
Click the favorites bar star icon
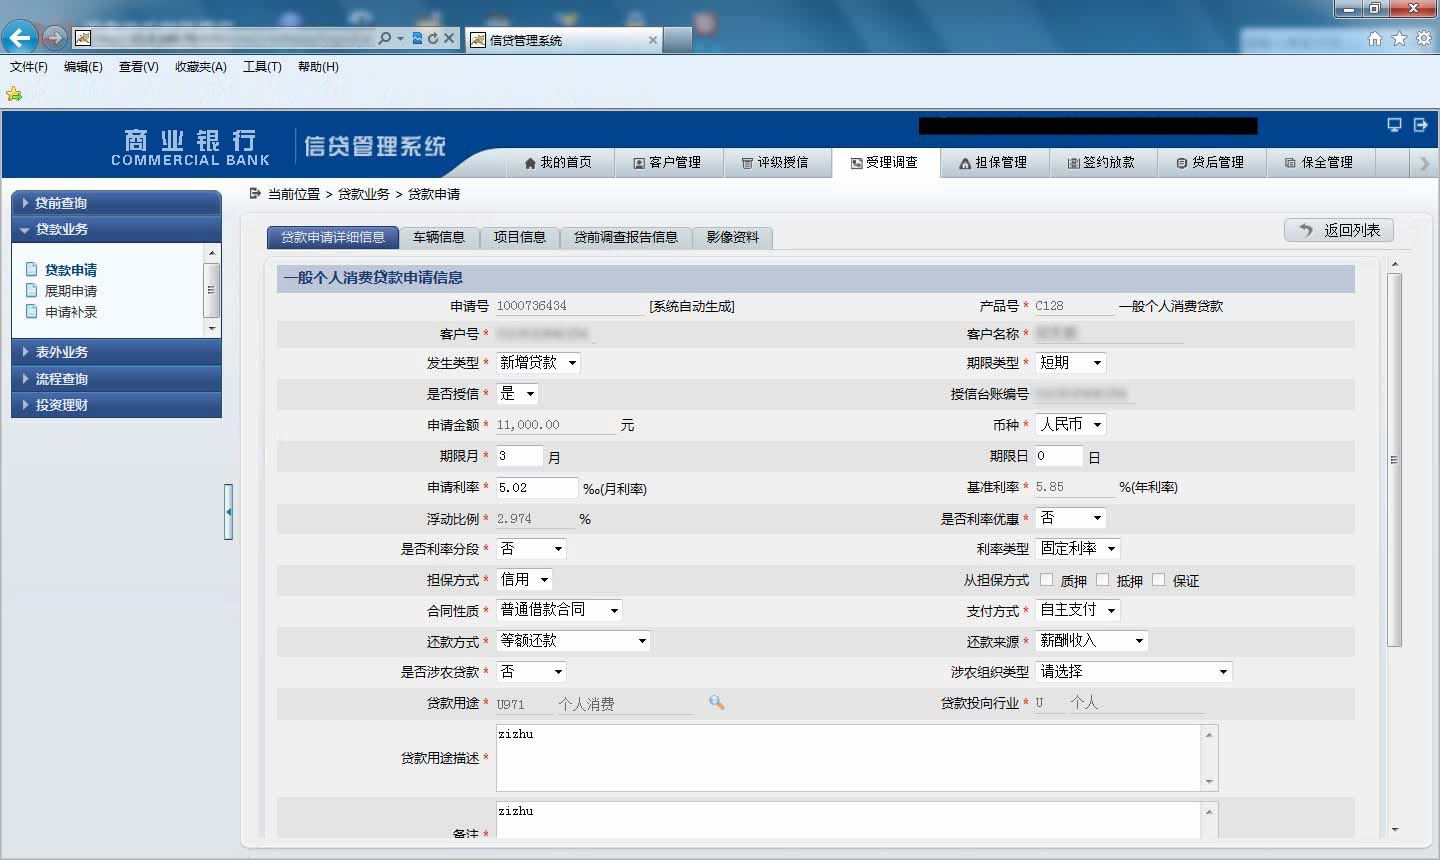tap(14, 94)
